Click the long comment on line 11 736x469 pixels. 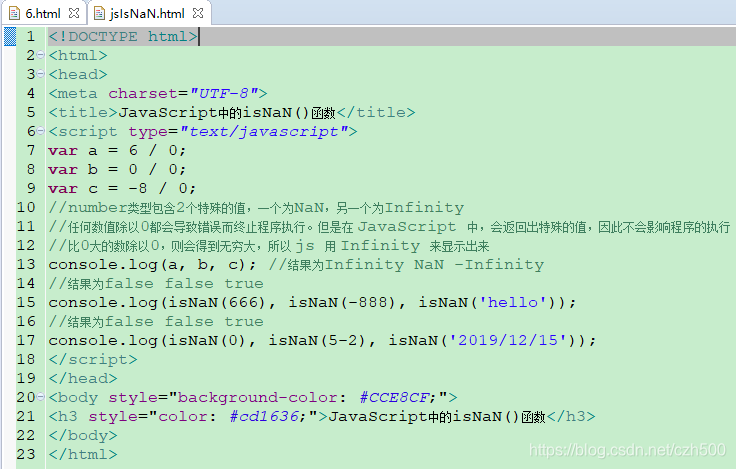click(390, 227)
